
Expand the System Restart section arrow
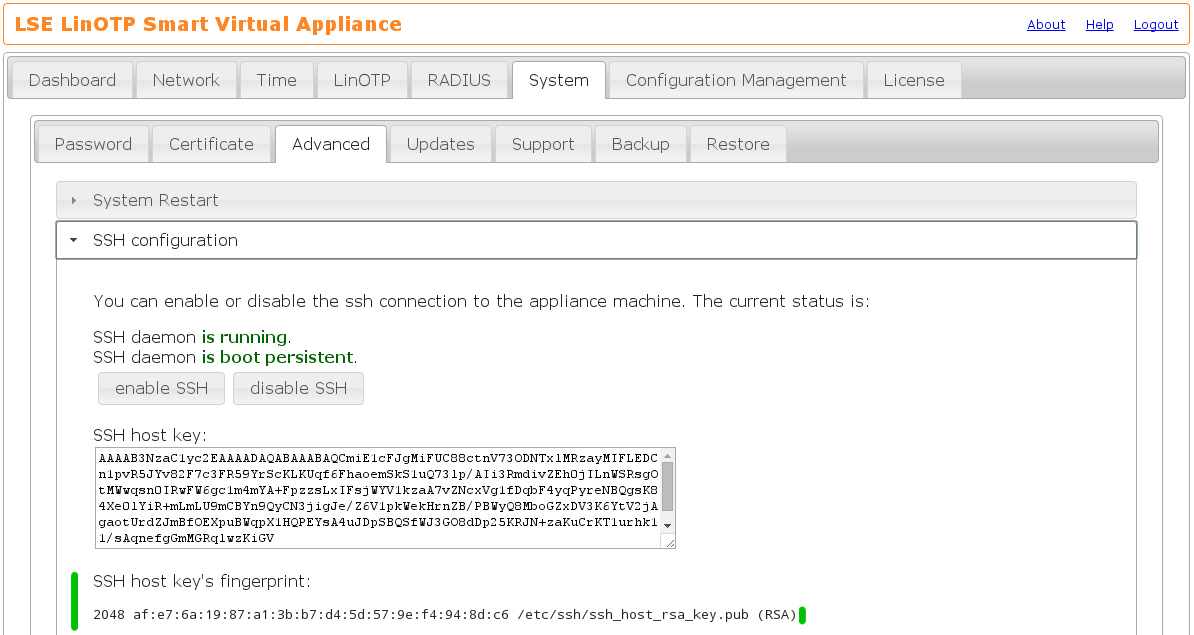pos(74,201)
